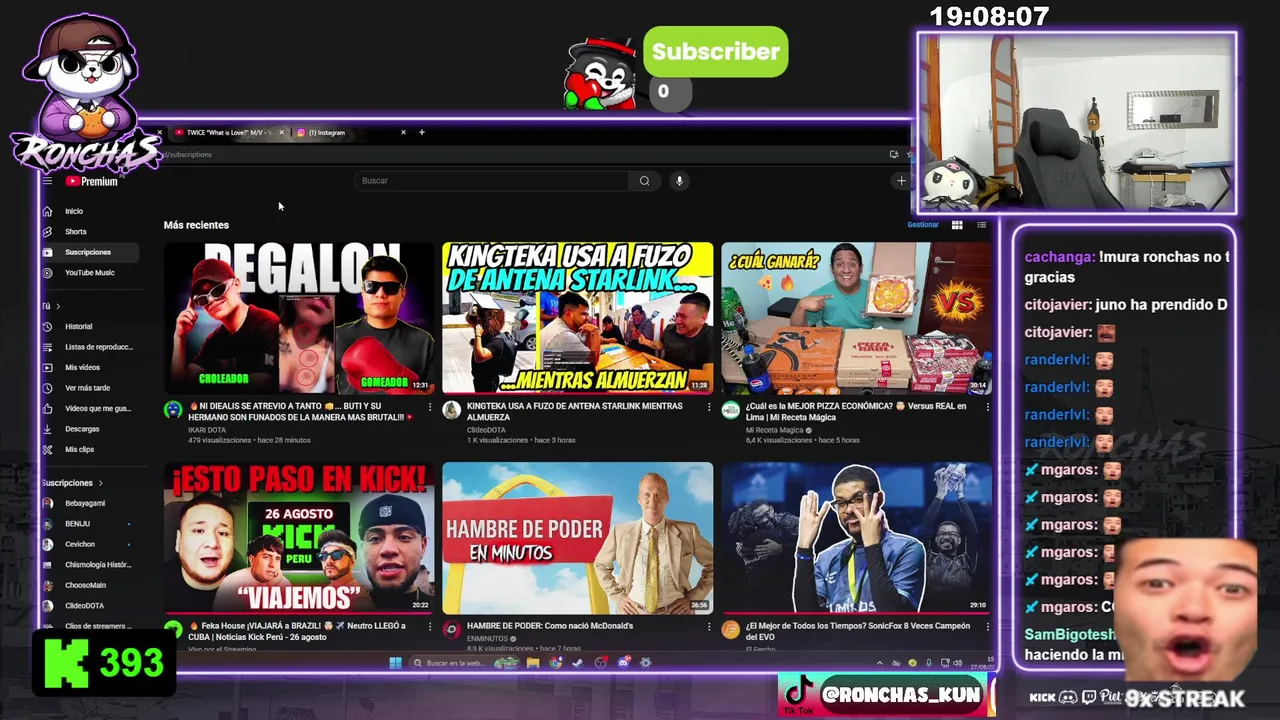Click ClideoDOTA avatar beside the KINGTEKA video
This screenshot has width=1280, height=720.
click(451, 410)
